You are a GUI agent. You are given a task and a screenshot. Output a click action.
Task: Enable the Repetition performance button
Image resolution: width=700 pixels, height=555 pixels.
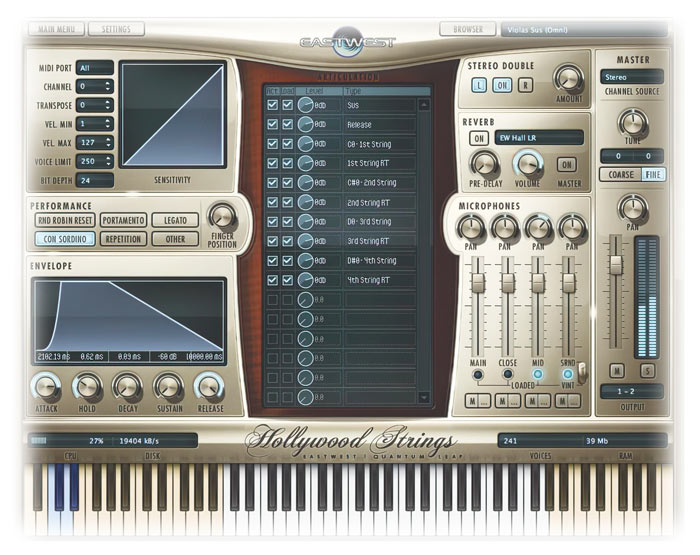pos(123,239)
